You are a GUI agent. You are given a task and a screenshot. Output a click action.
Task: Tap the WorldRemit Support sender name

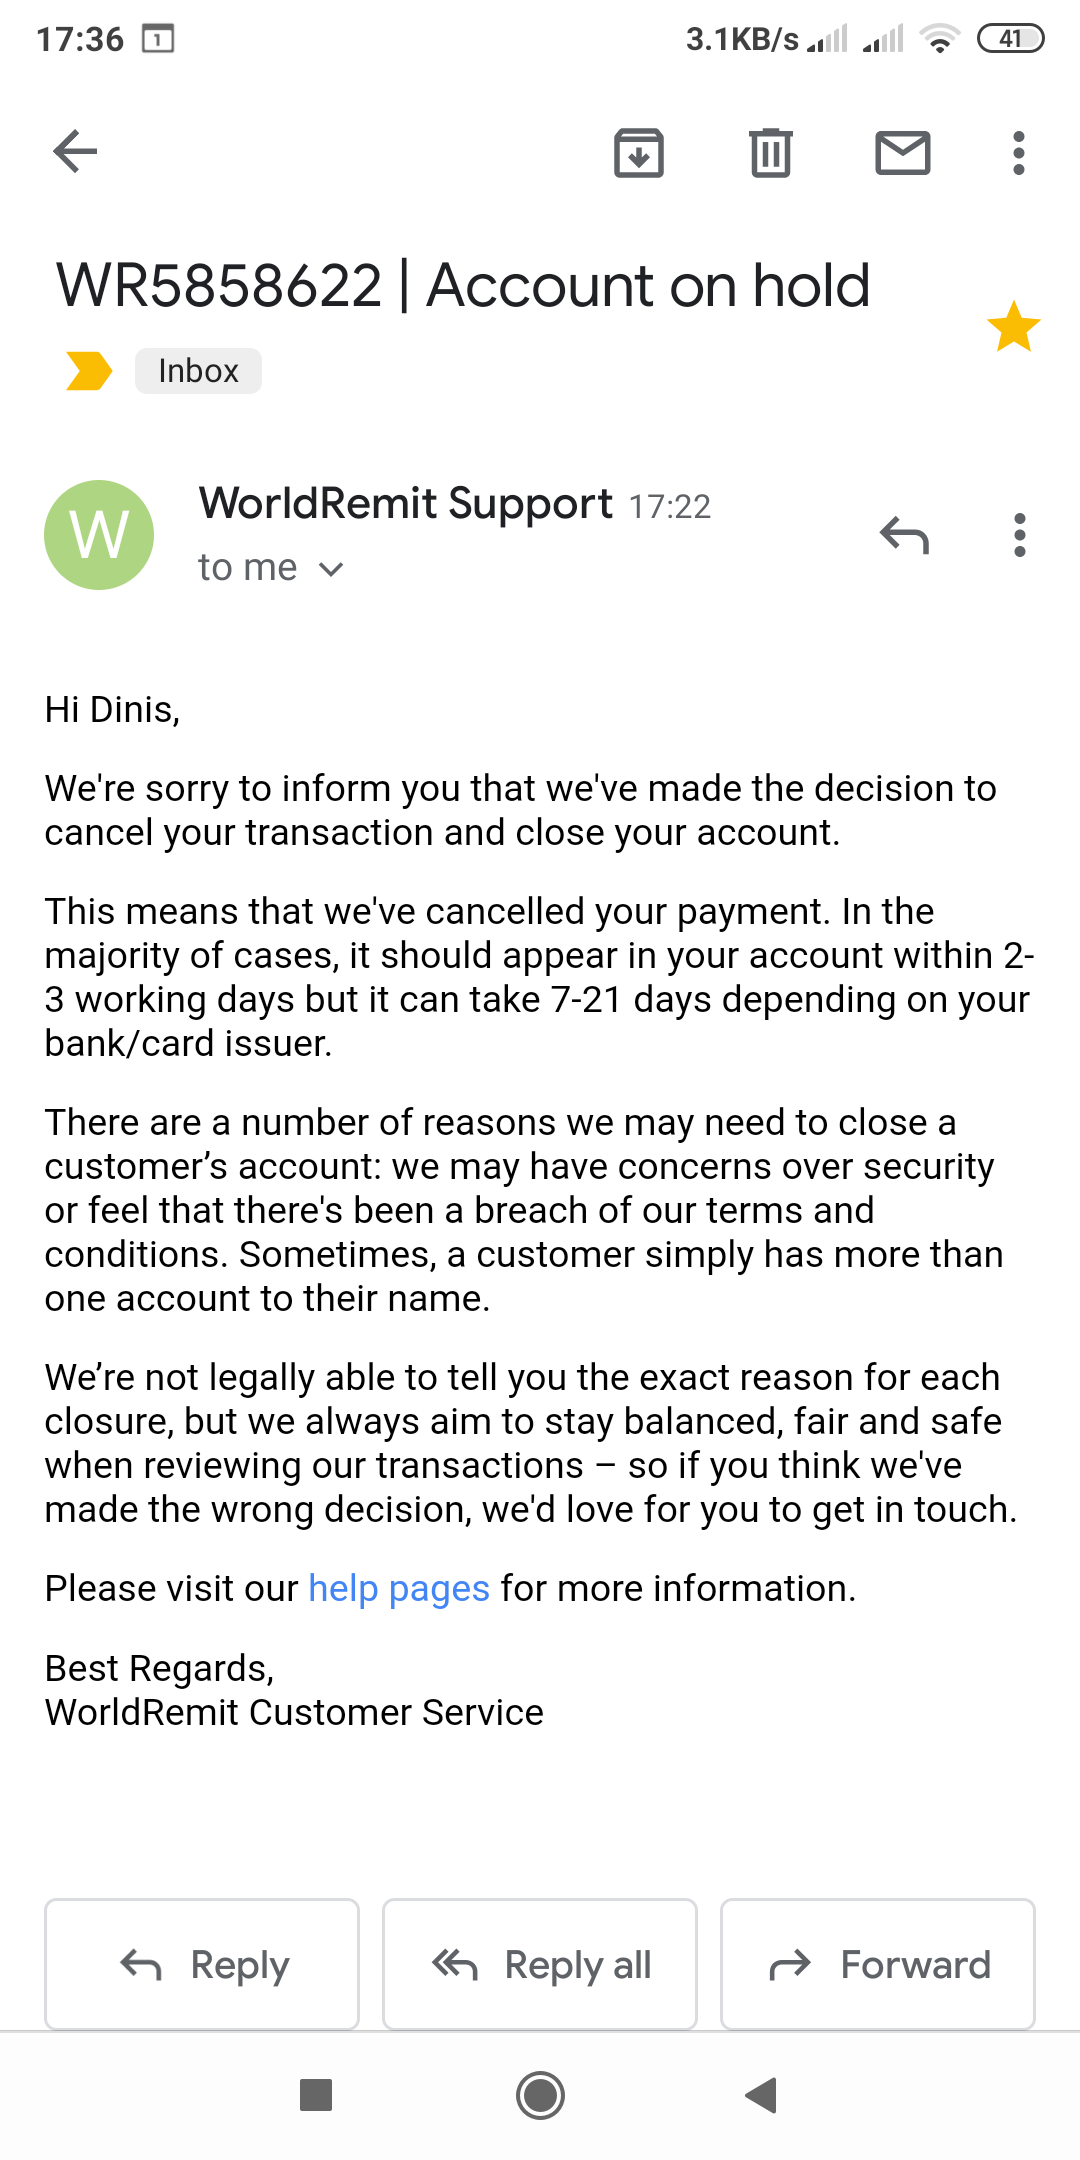tap(405, 503)
